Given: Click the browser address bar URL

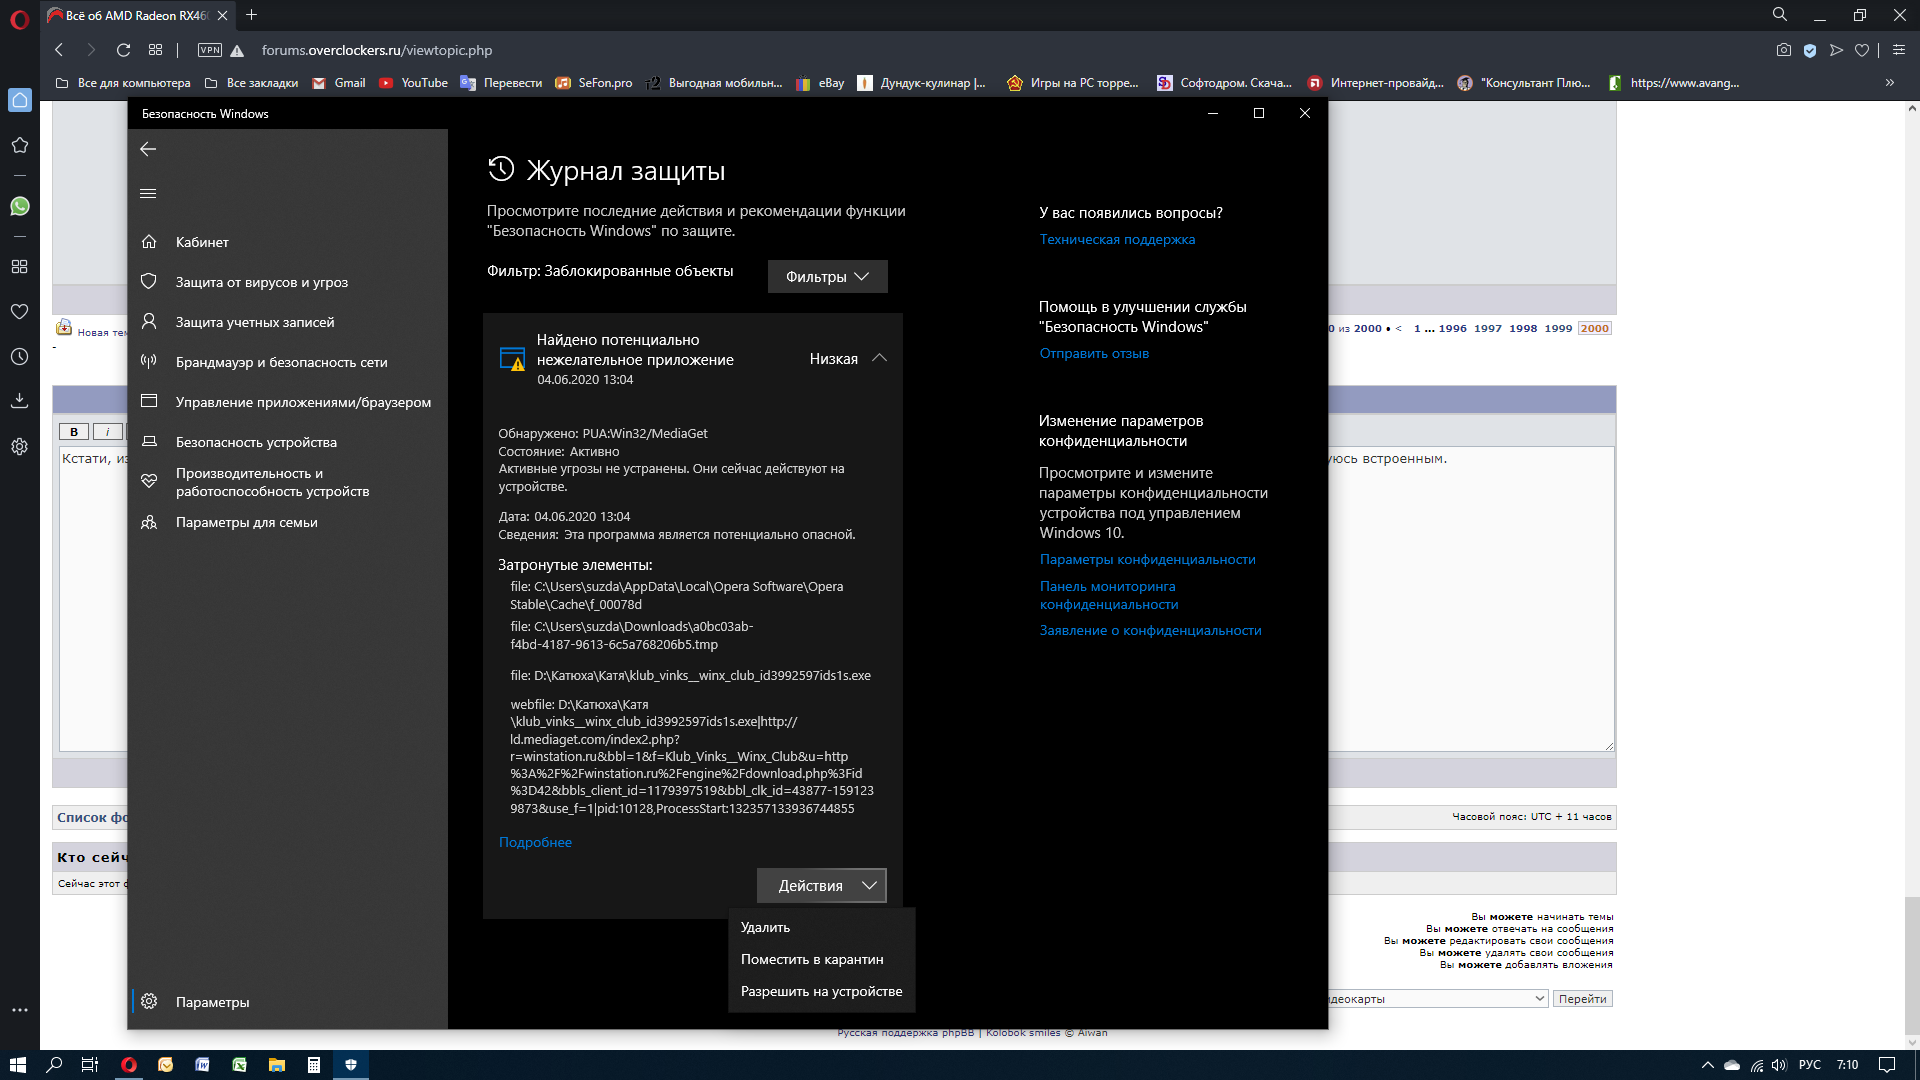Looking at the screenshot, I should click(x=377, y=50).
